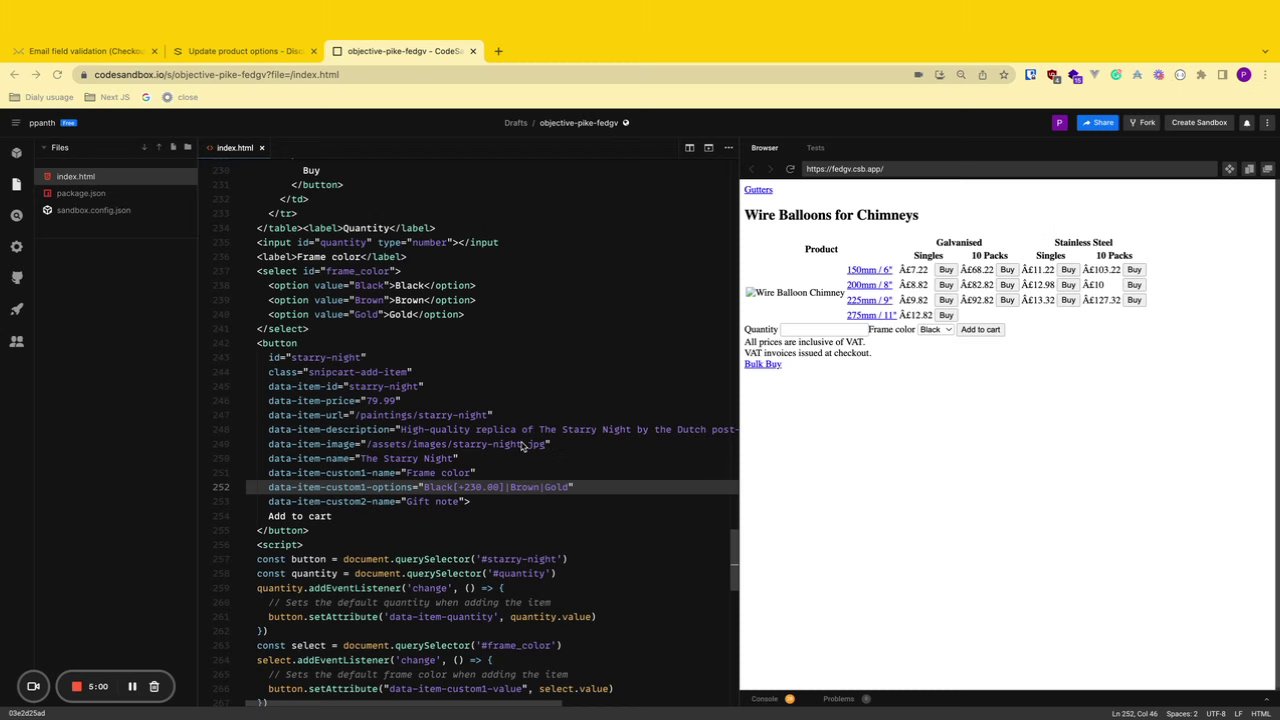Delete the recording with trash icon
The width and height of the screenshot is (1280, 720).
[x=154, y=687]
